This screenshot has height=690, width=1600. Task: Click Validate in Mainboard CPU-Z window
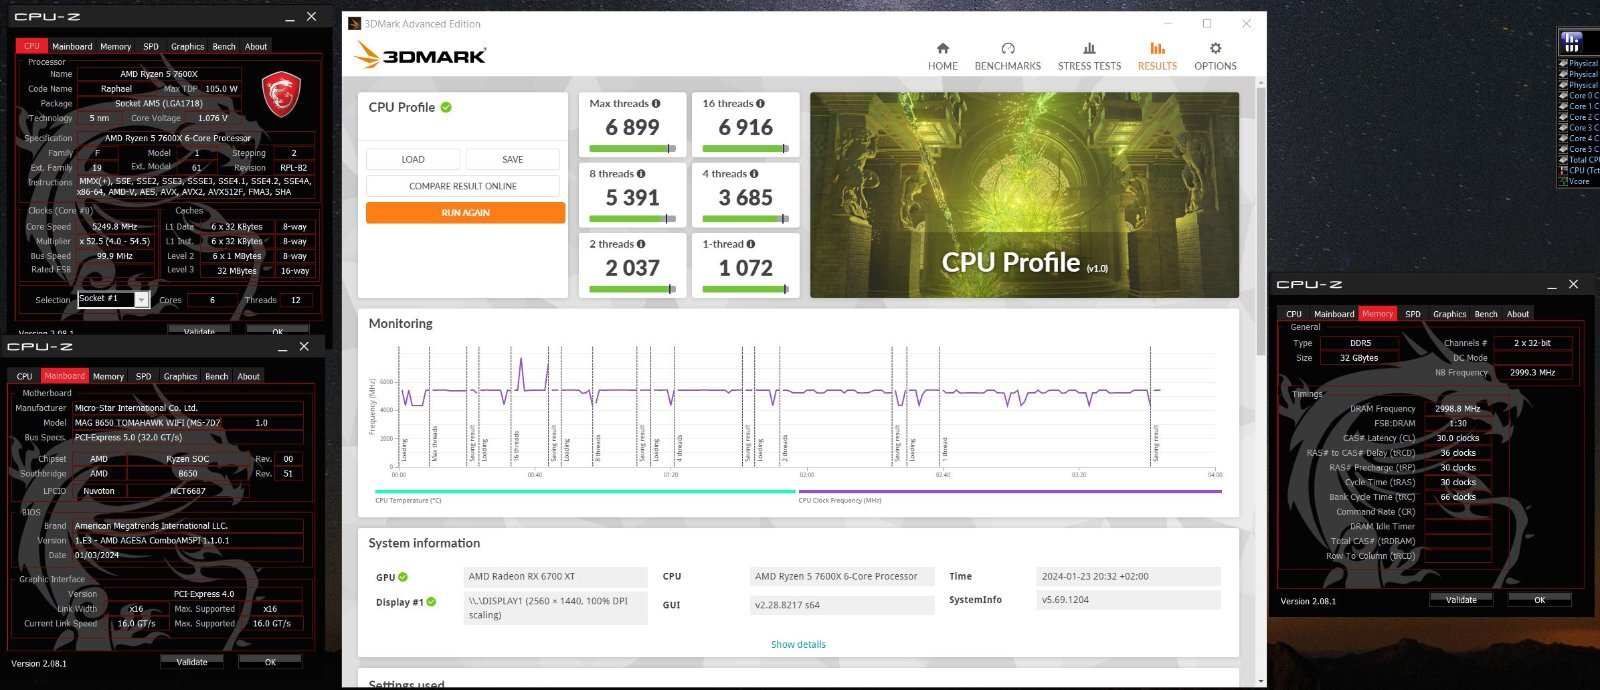(192, 662)
